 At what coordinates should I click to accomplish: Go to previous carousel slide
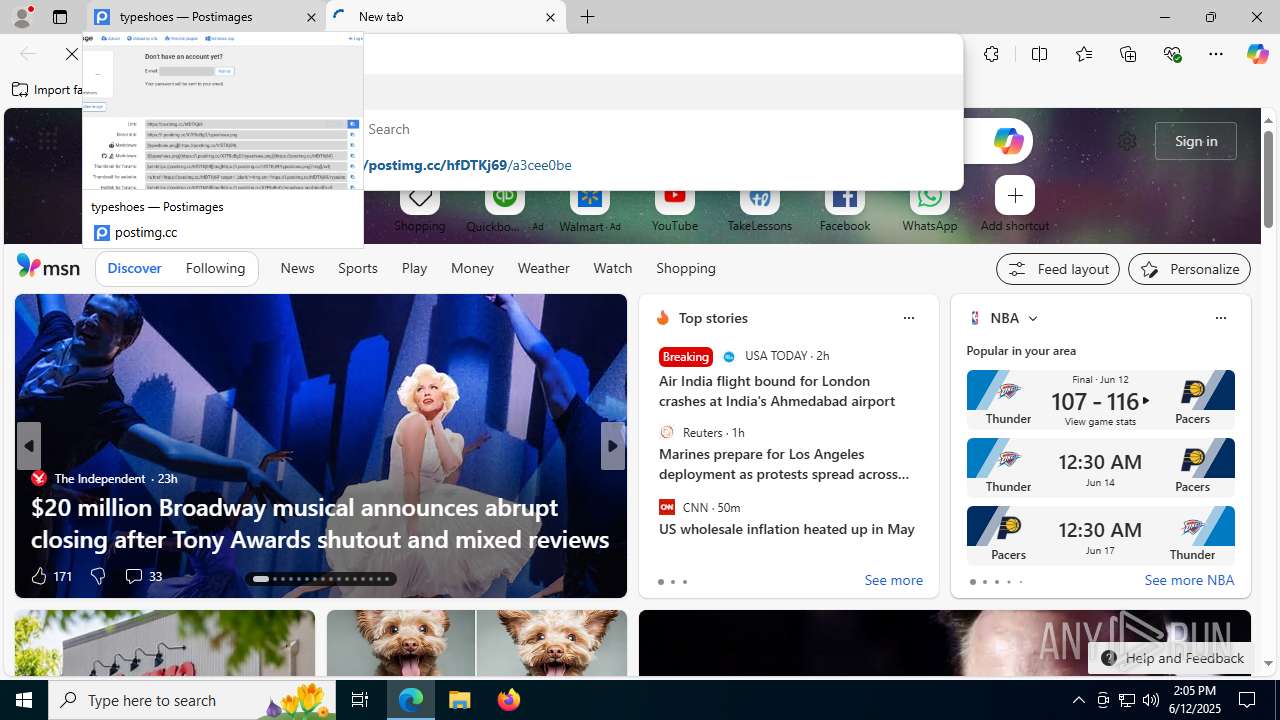[28, 446]
